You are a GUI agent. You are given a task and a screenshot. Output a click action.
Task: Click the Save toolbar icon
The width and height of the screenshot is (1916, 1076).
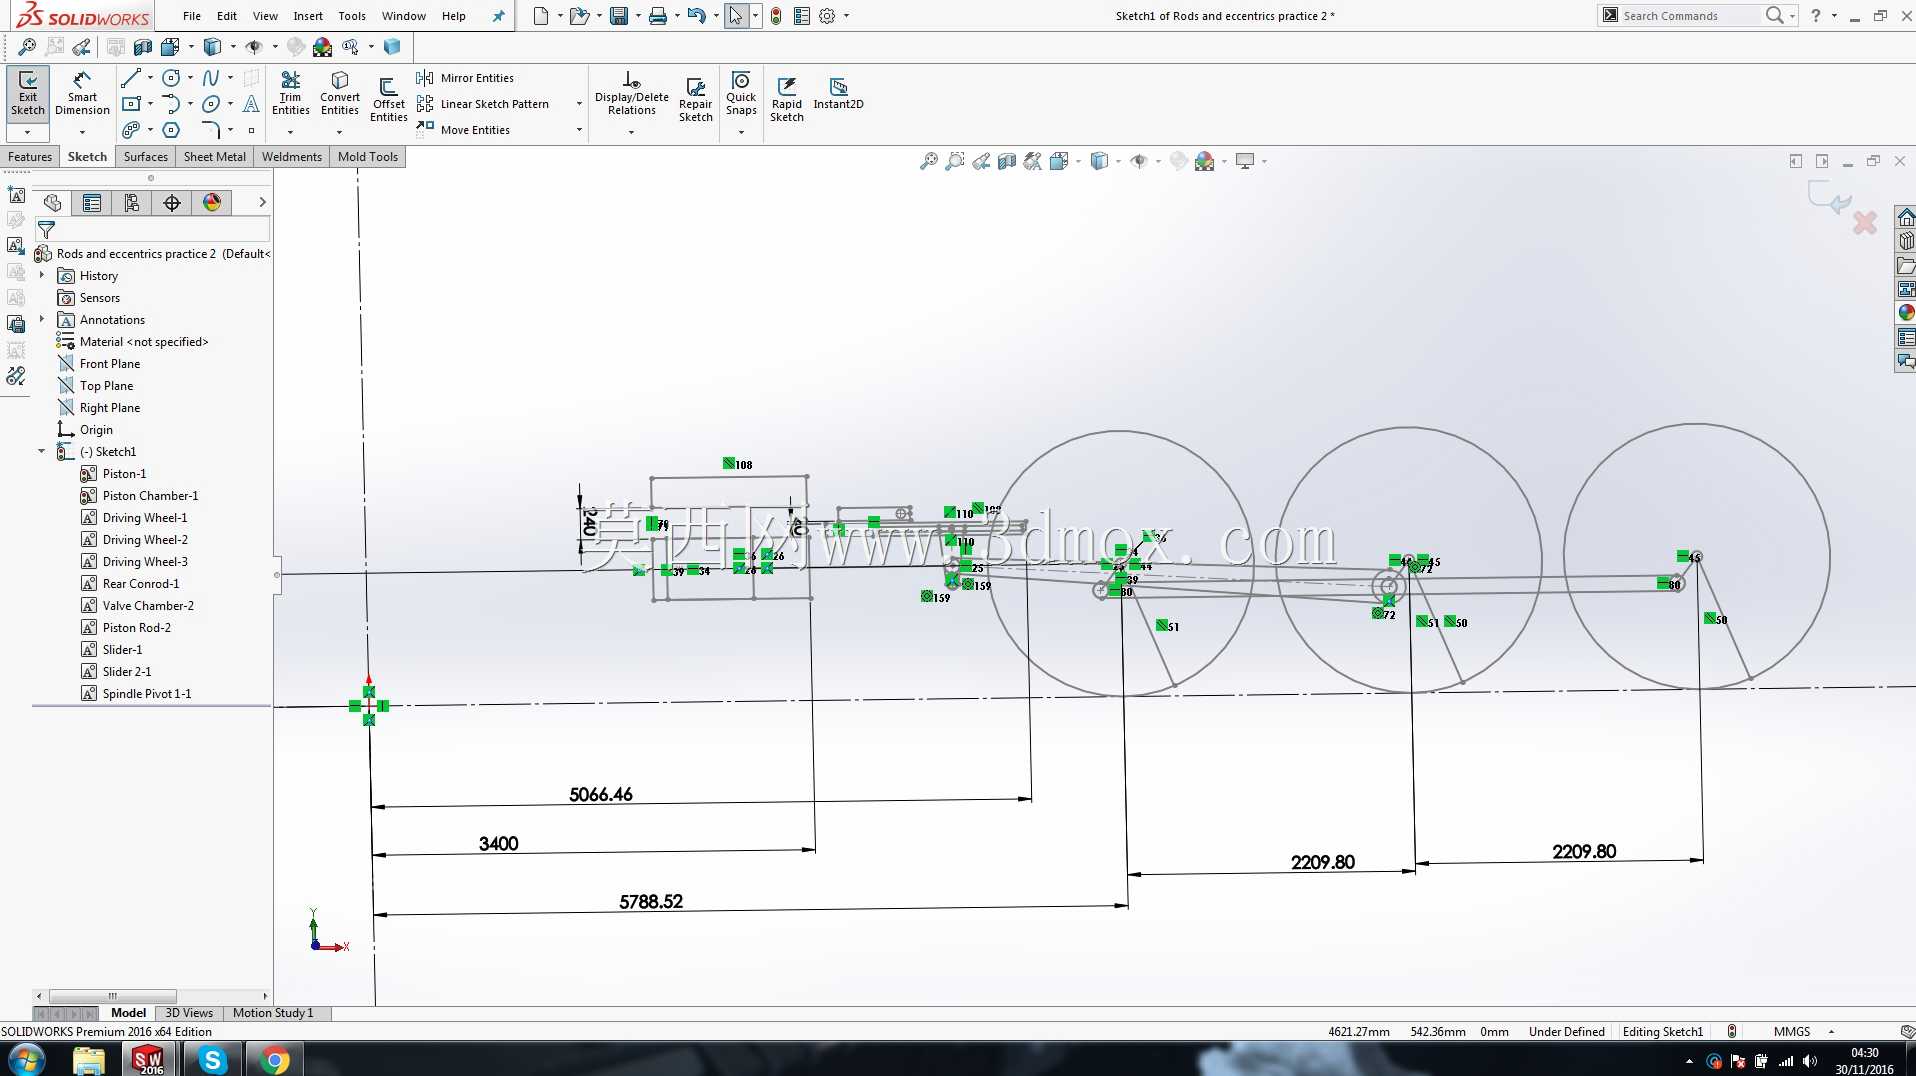[619, 16]
